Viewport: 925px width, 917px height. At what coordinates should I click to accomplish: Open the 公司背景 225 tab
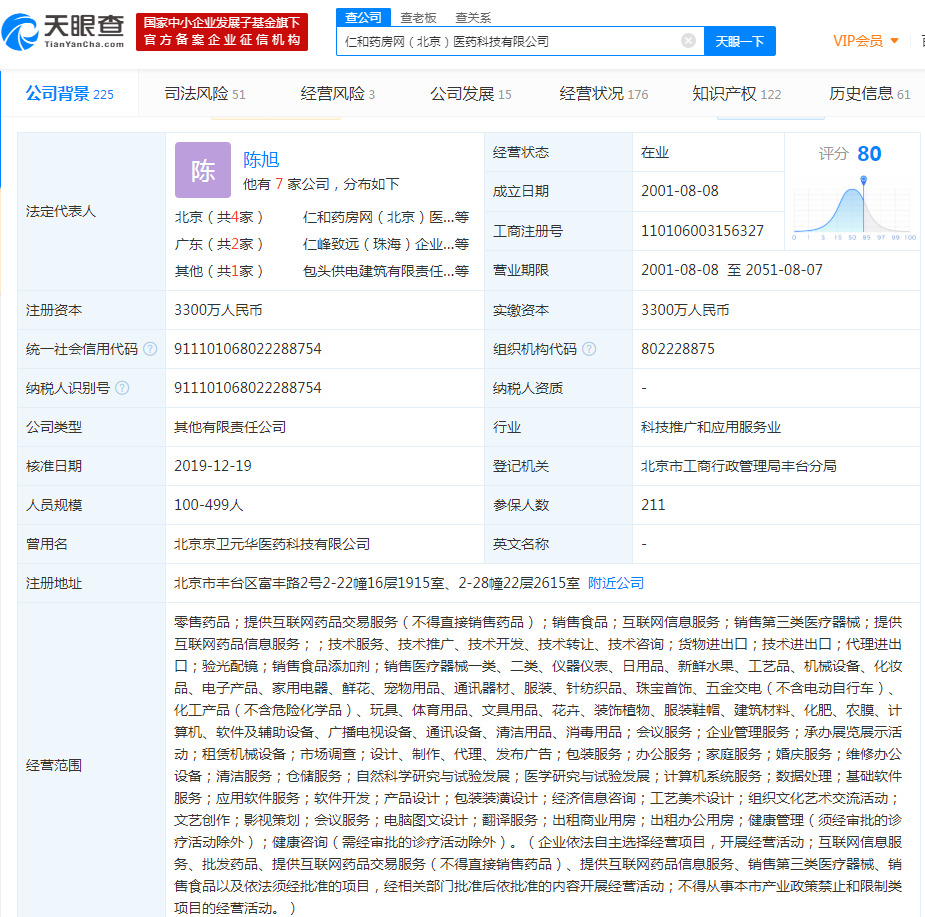(x=70, y=93)
